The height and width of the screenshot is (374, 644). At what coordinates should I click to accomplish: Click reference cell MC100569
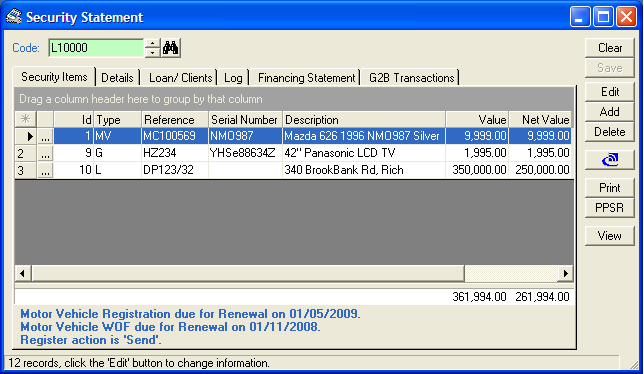175,136
